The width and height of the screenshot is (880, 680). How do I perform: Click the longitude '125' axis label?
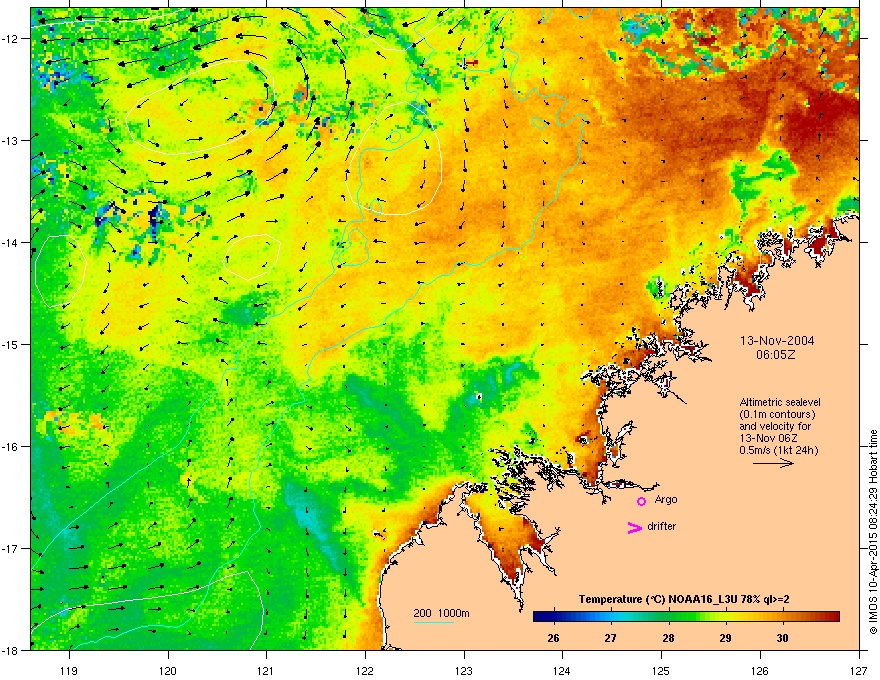tap(661, 670)
